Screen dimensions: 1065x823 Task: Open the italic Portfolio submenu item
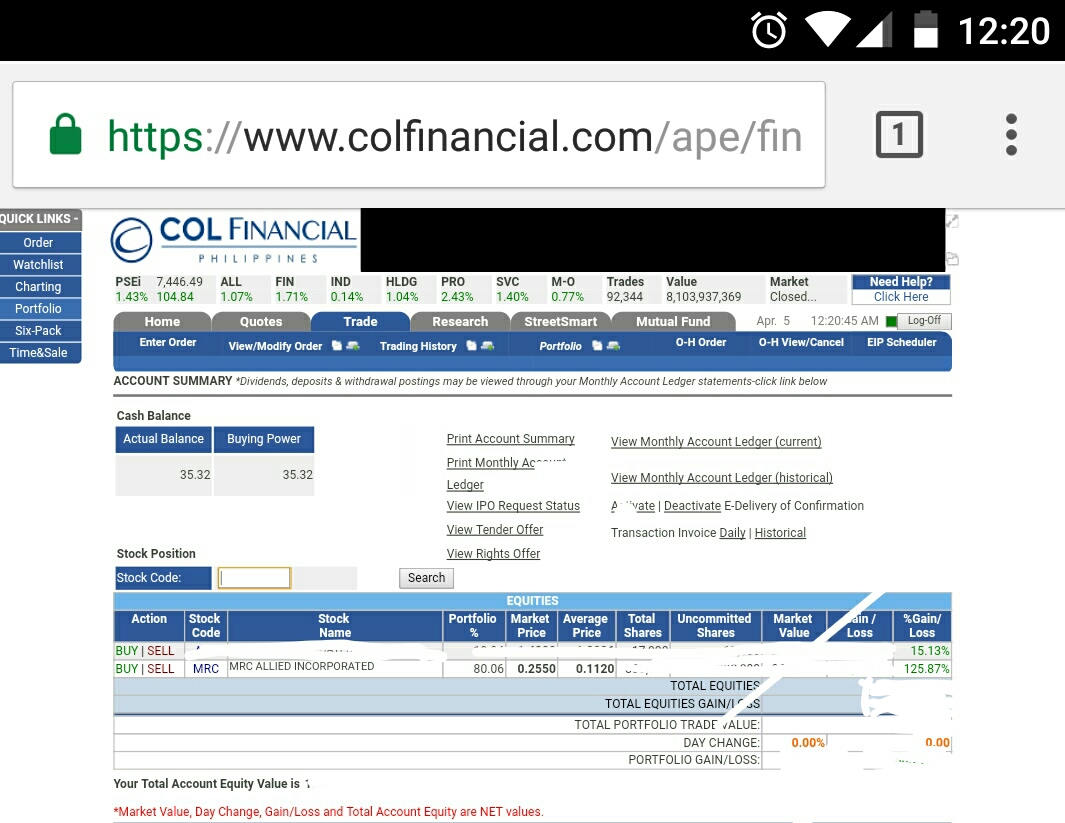pyautogui.click(x=560, y=346)
